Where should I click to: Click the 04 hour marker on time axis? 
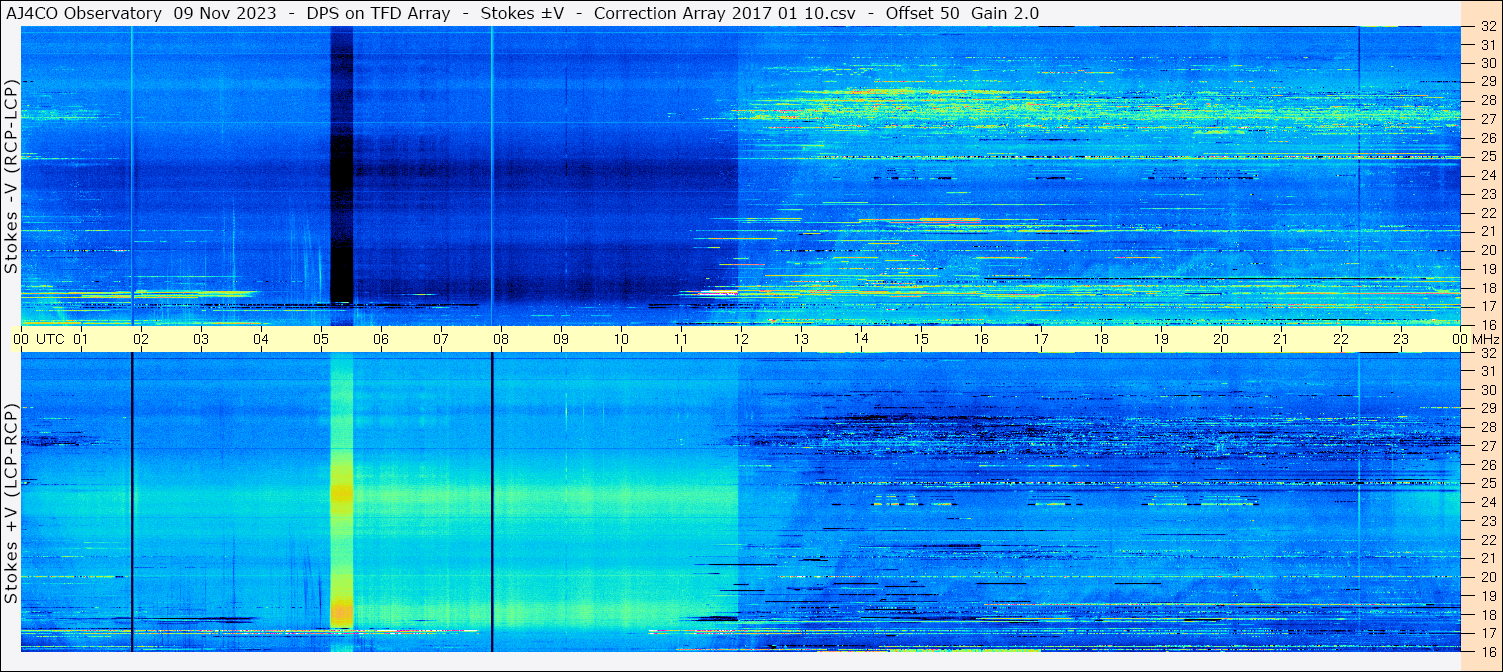tap(261, 339)
